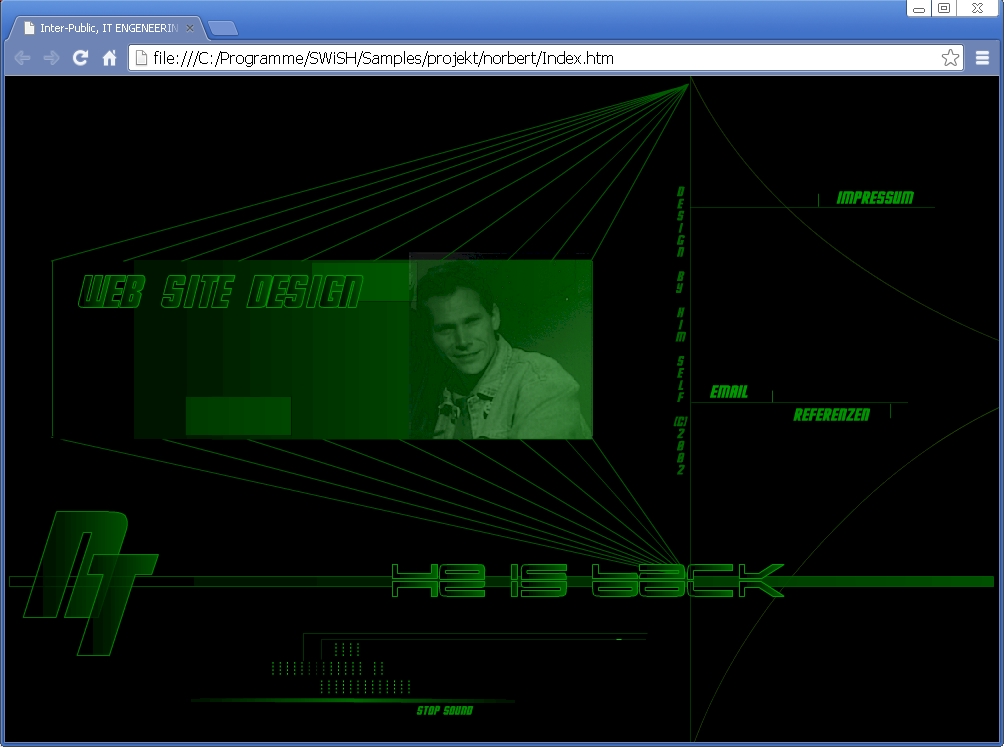Click the Web Site Design heading
Screen dimensions: 1004x747
click(x=220, y=292)
